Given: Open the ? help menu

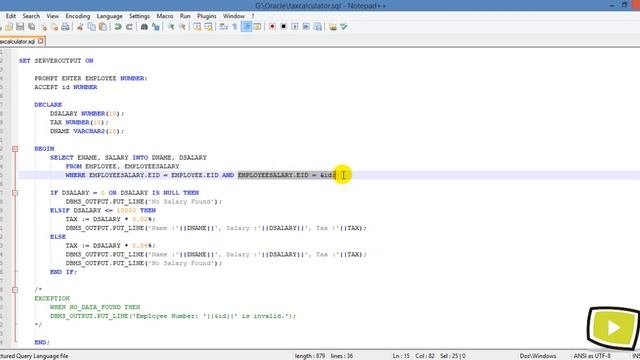Looking at the screenshot, I should tap(253, 16).
